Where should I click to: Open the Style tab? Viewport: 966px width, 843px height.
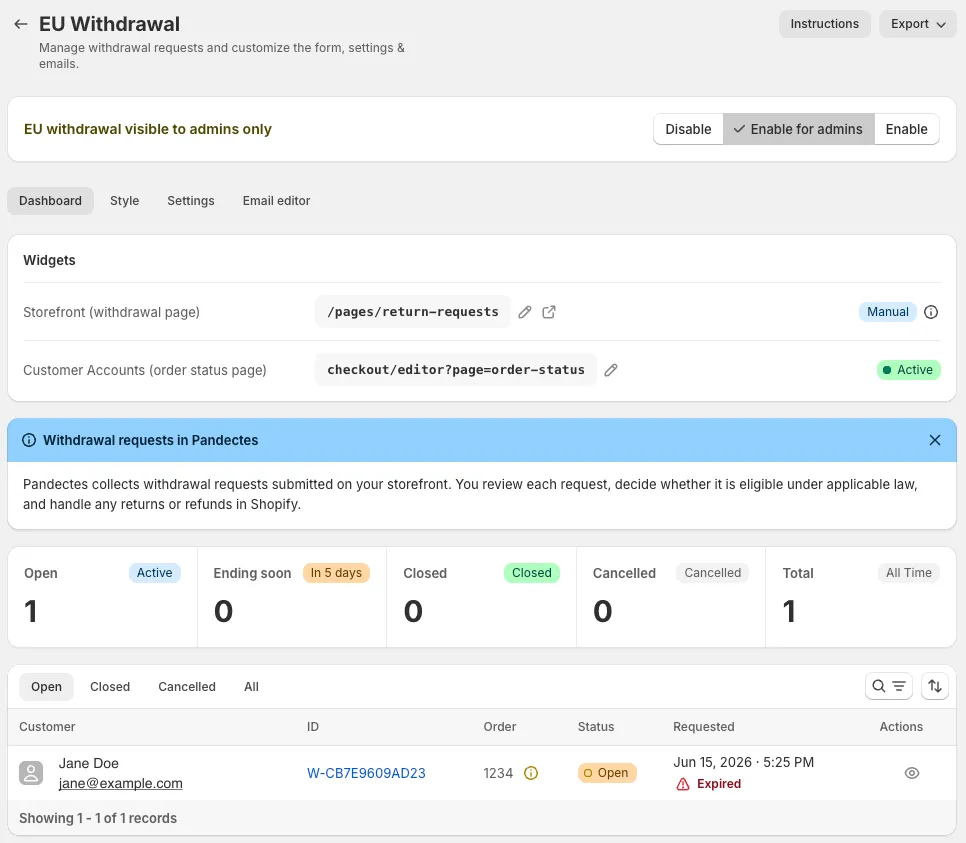(x=124, y=201)
